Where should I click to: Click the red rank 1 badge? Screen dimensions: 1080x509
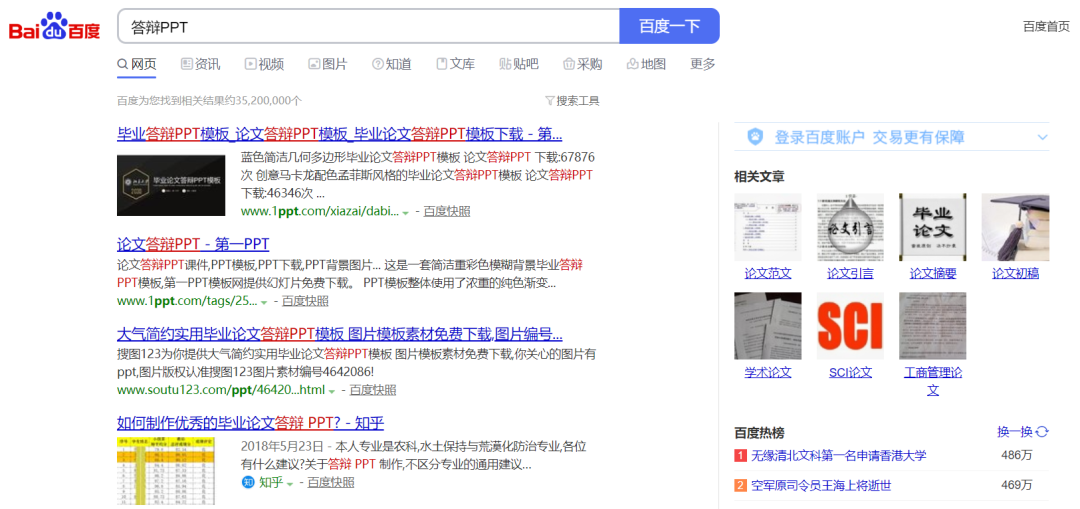740,455
